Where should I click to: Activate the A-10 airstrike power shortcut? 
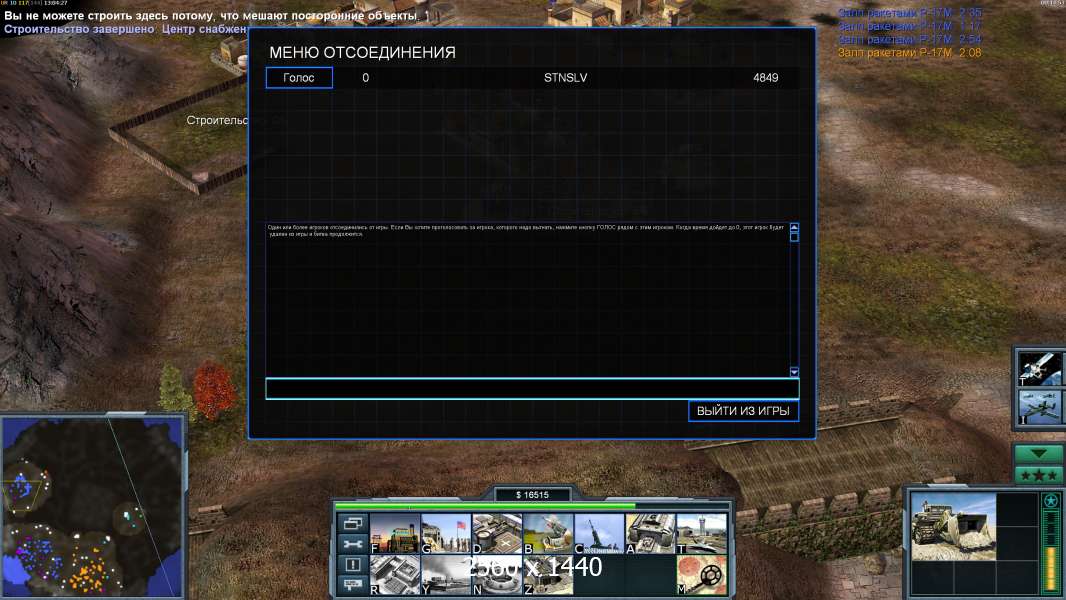tap(1040, 407)
